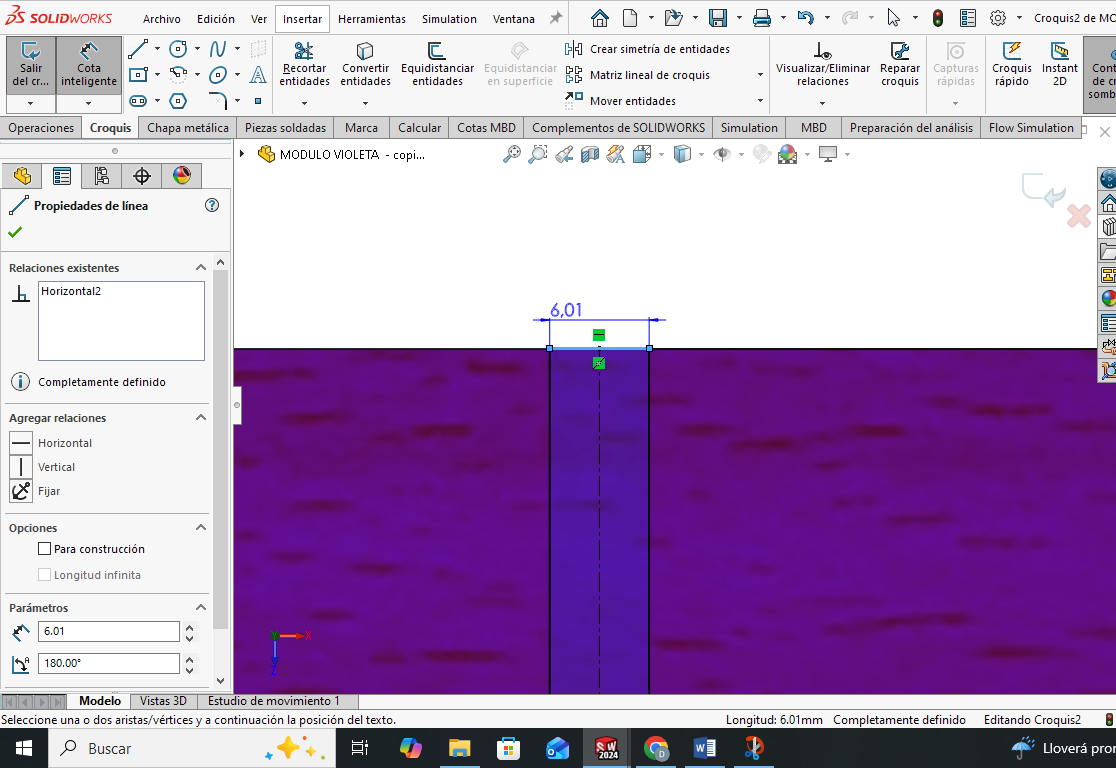Select the Polygon sketch tool
Viewport: 1116px width, 768px height.
[x=178, y=101]
